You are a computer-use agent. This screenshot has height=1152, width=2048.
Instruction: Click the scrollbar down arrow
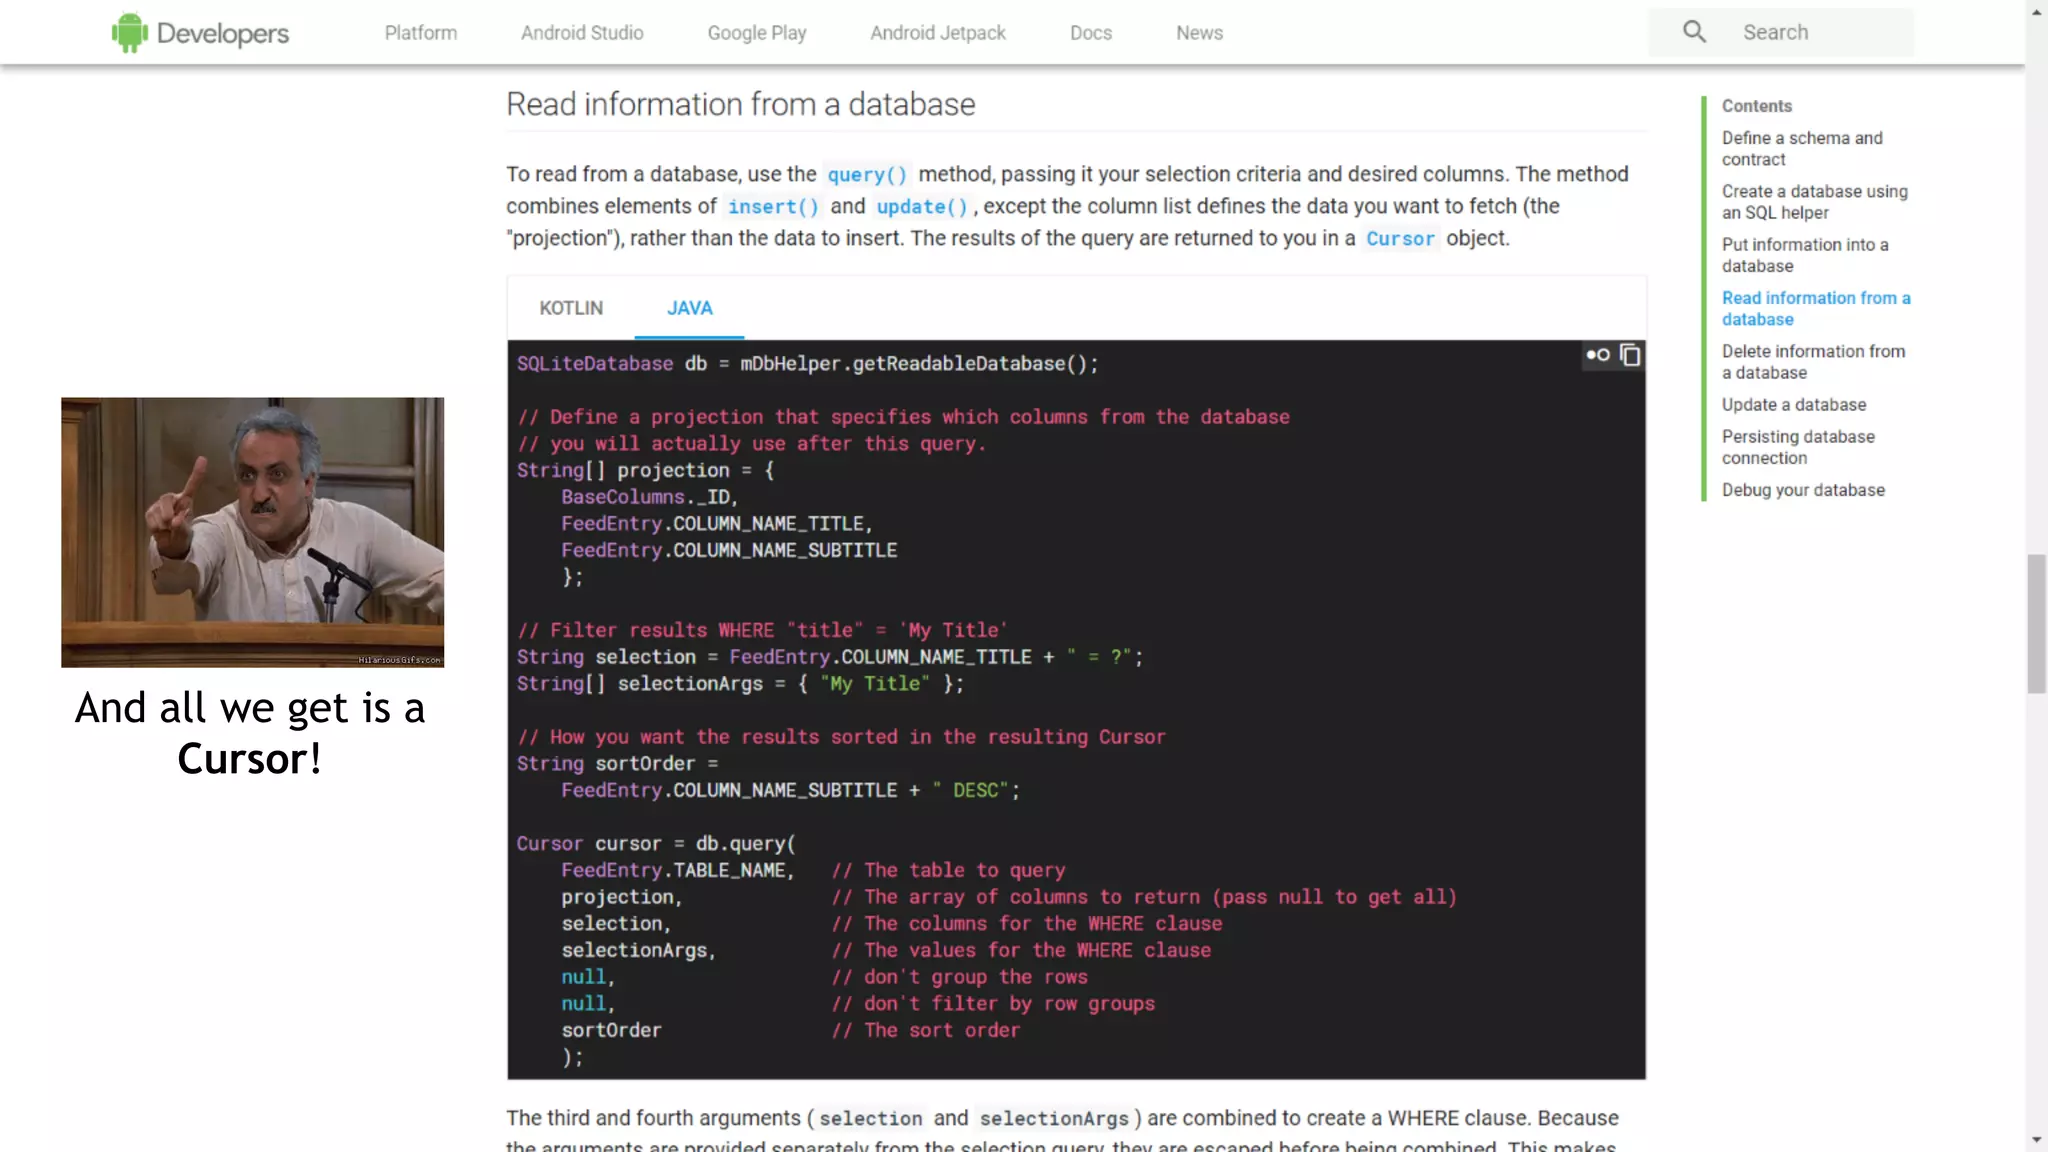coord(2036,1140)
